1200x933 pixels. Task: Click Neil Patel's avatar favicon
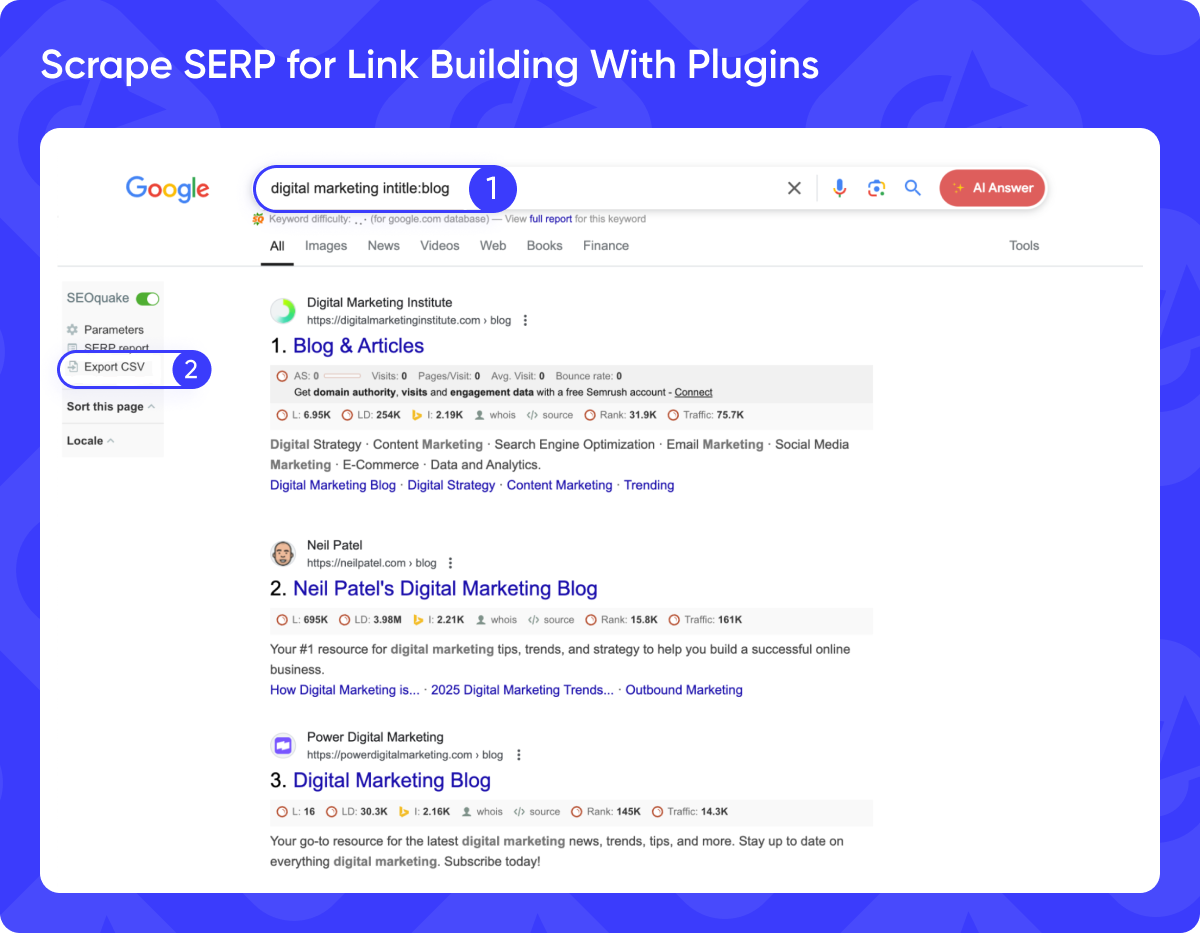[283, 554]
